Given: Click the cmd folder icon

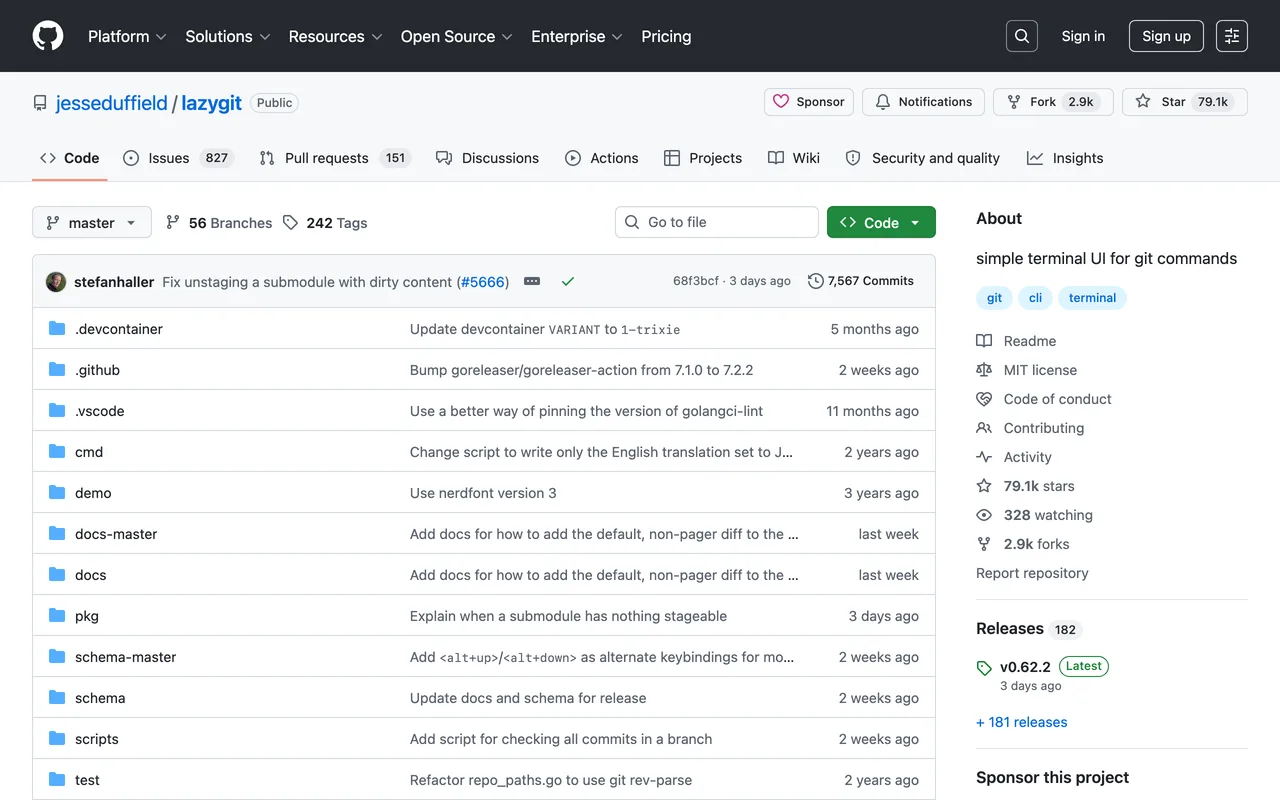Looking at the screenshot, I should point(57,452).
